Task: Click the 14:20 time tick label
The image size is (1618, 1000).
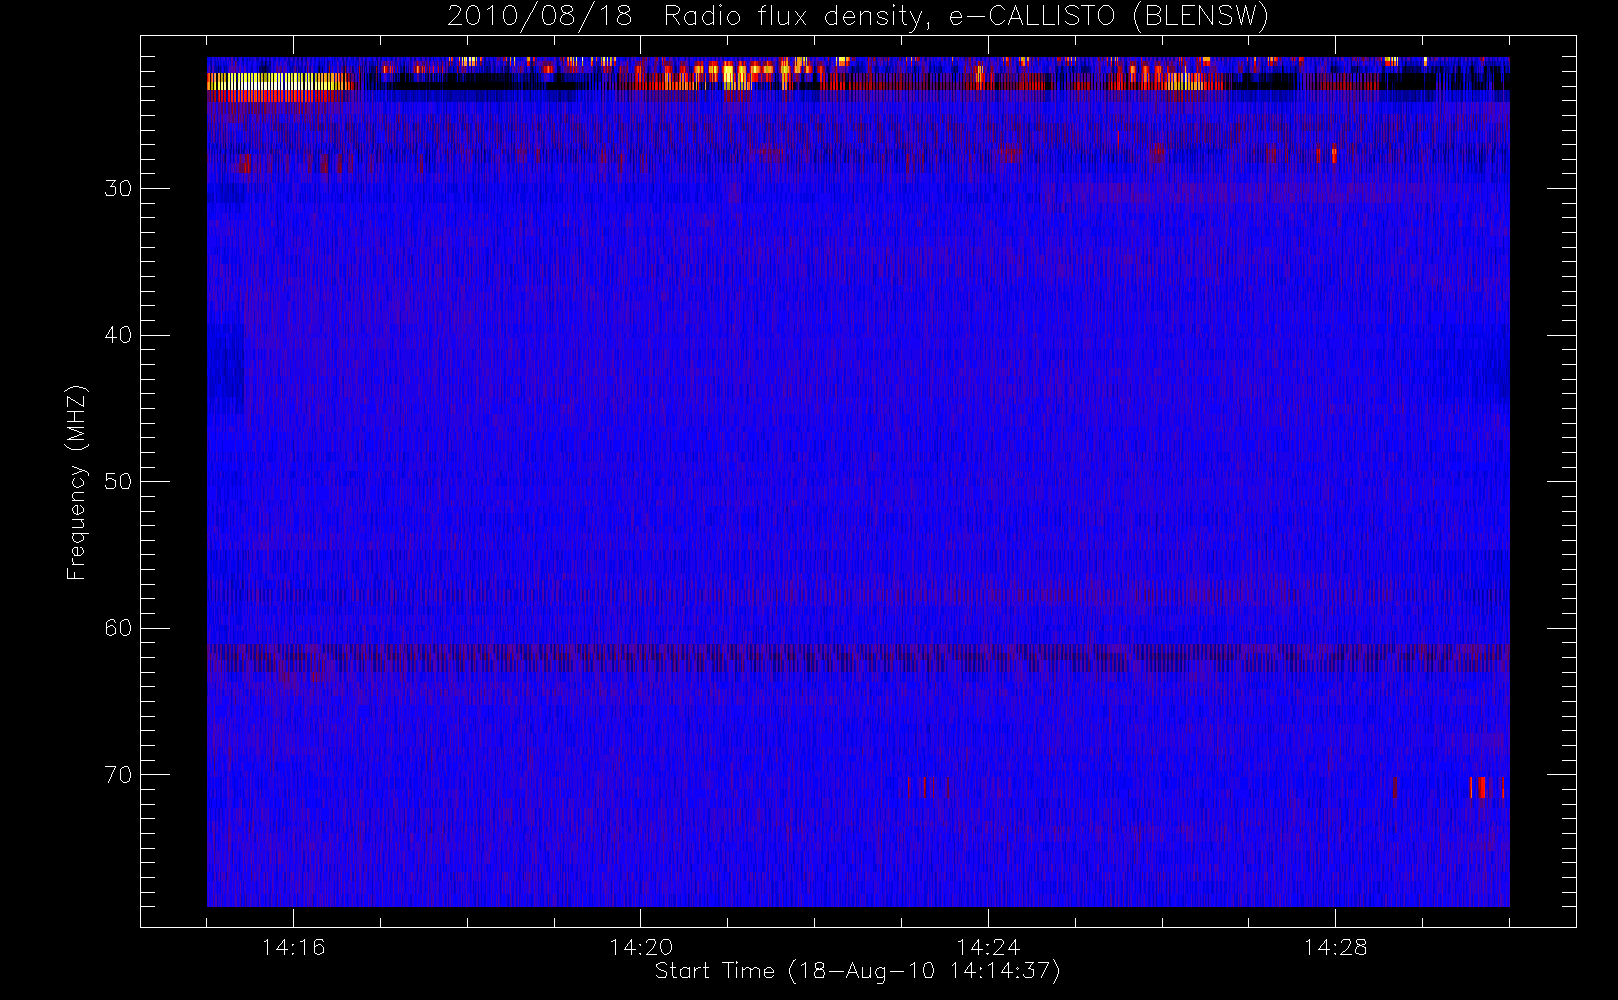Action: [641, 947]
